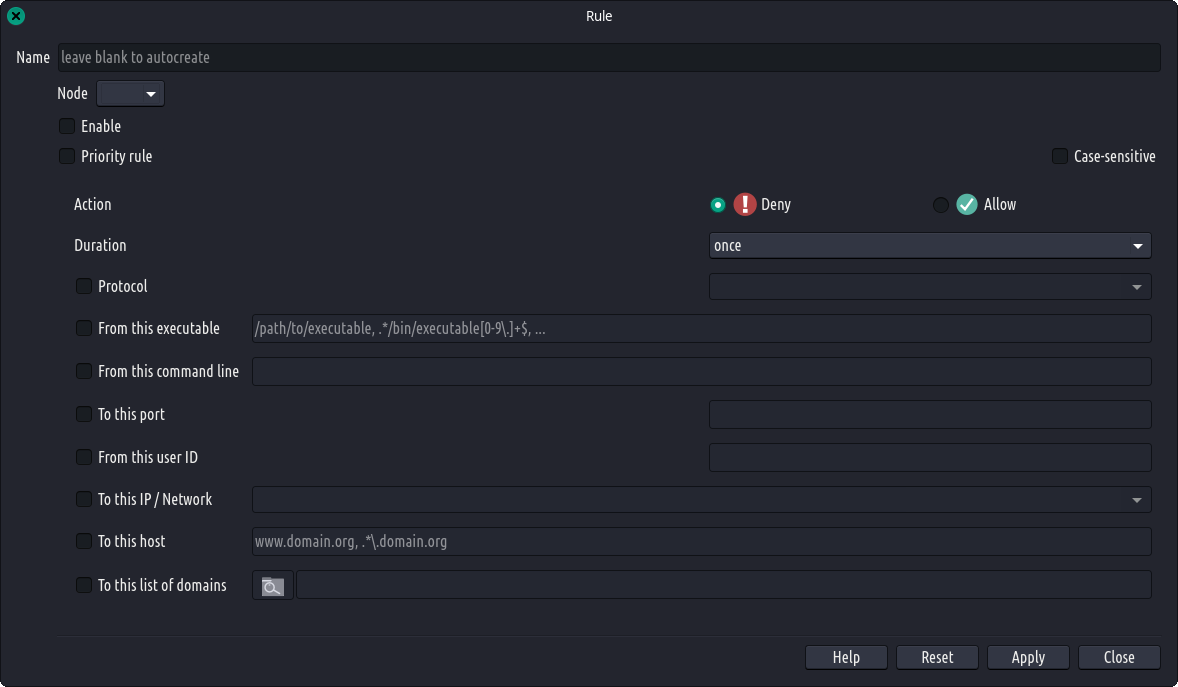This screenshot has width=1178, height=687.
Task: Check the To this port option
Action: tap(84, 414)
